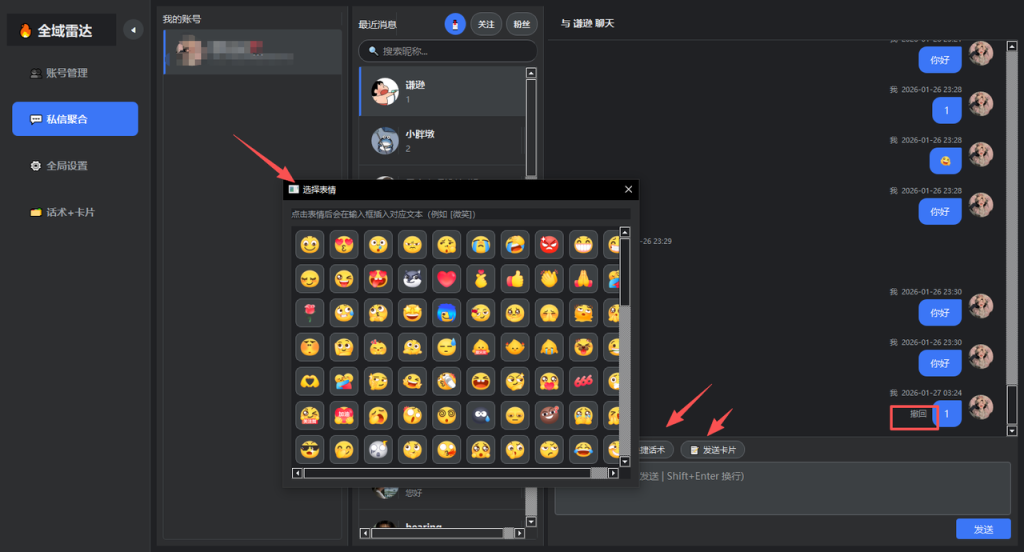Viewport: 1024px width, 552px height.
Task: Click the 发送卡片 button
Action: pos(713,450)
